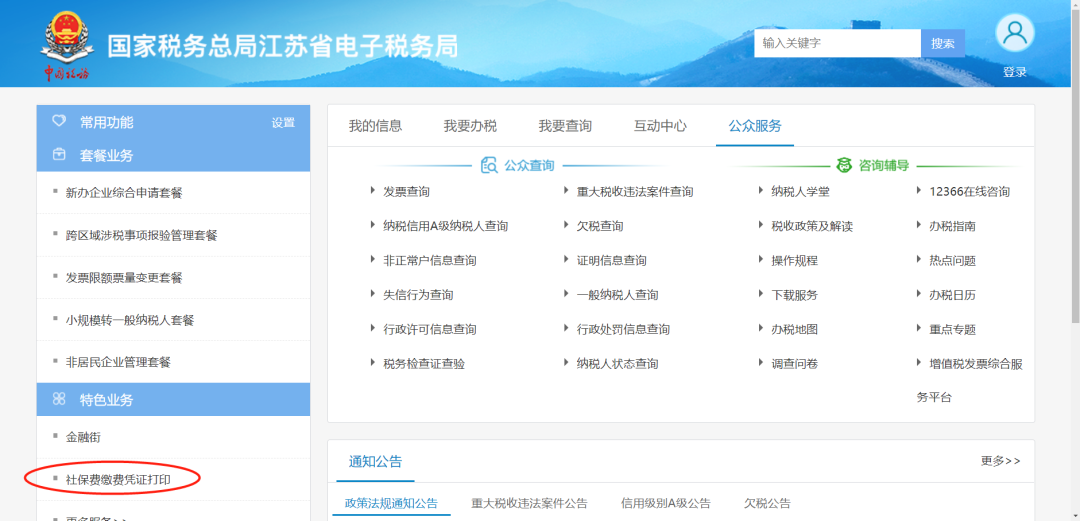Click the 登录 login link
Screen dimensions: 1080x521
[1015, 72]
